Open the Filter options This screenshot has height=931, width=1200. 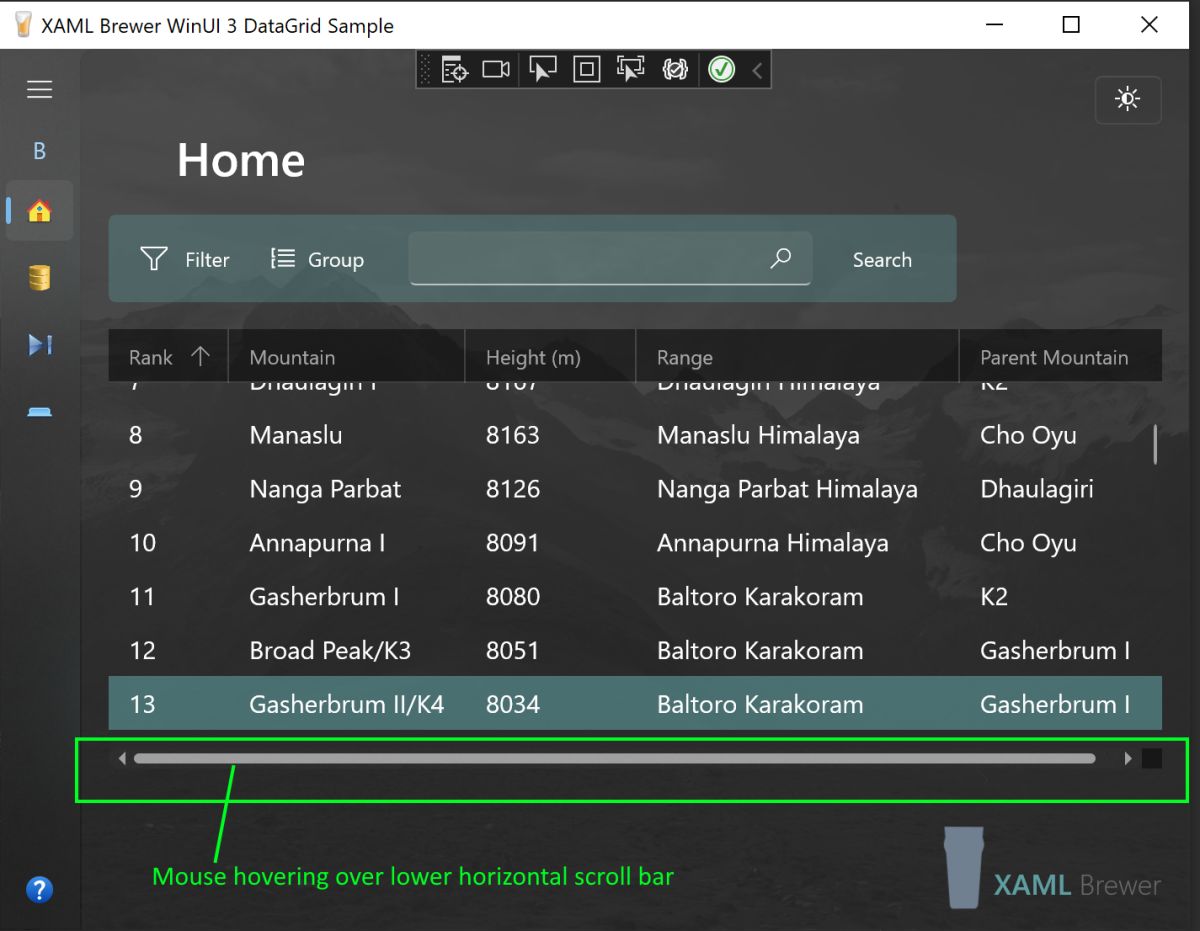(x=185, y=259)
